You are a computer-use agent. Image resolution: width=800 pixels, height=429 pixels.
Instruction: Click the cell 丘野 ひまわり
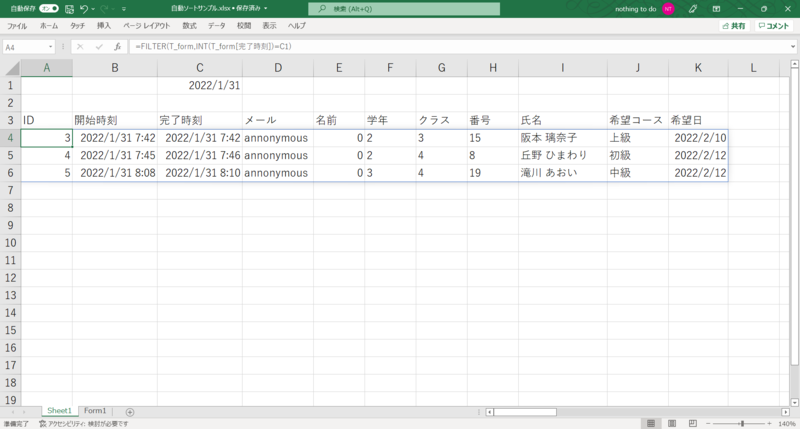[x=563, y=155]
